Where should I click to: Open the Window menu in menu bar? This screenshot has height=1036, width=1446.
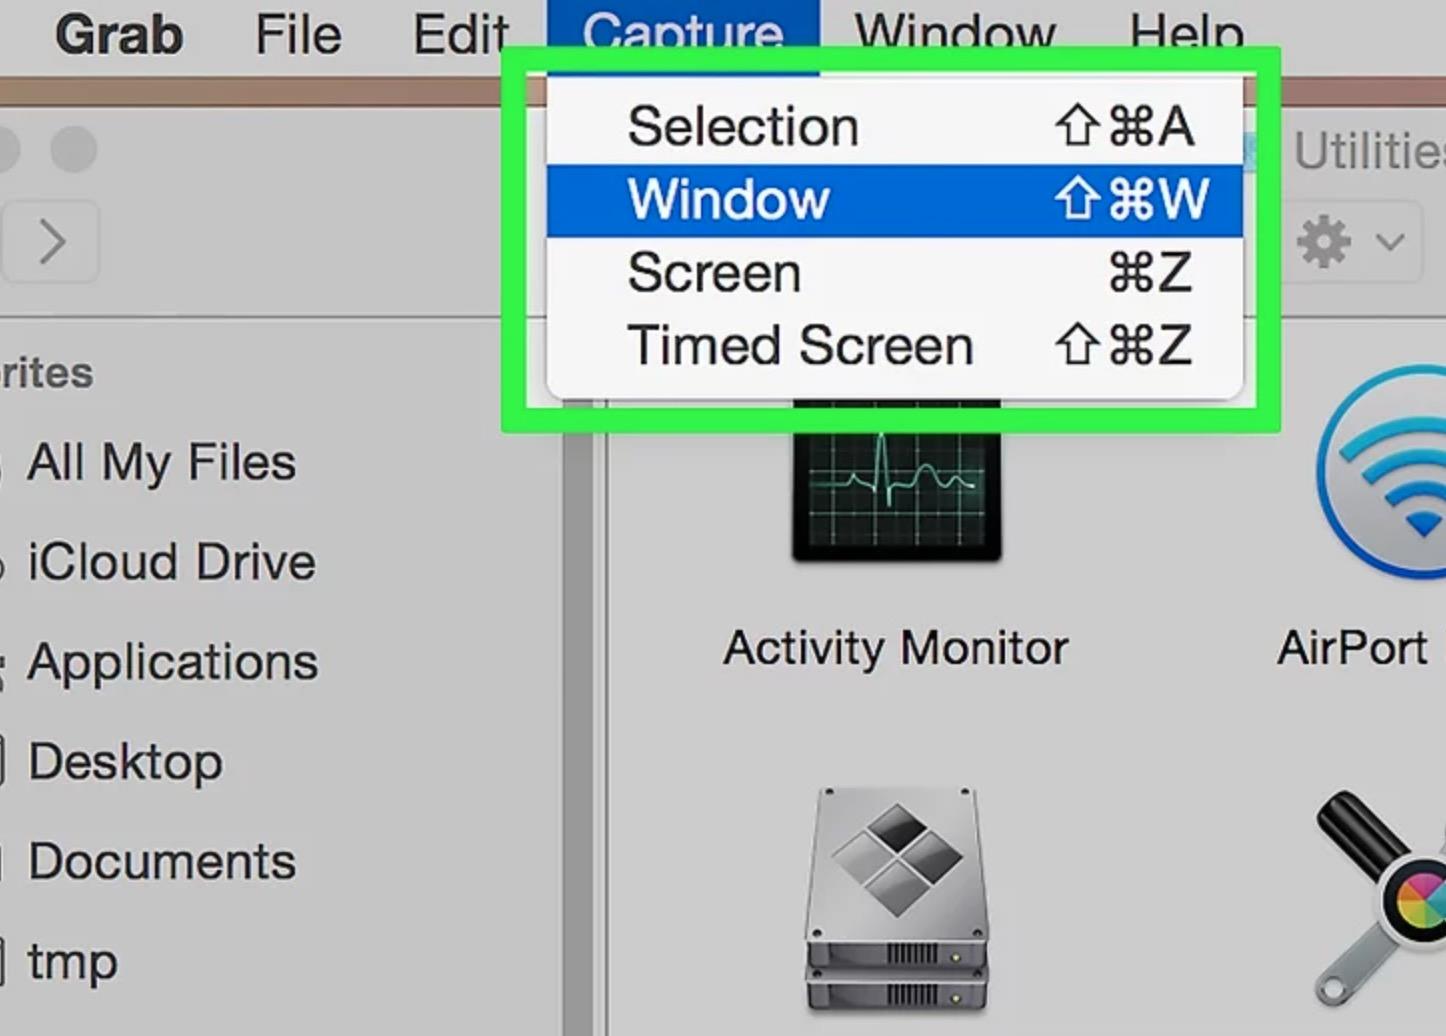click(955, 34)
